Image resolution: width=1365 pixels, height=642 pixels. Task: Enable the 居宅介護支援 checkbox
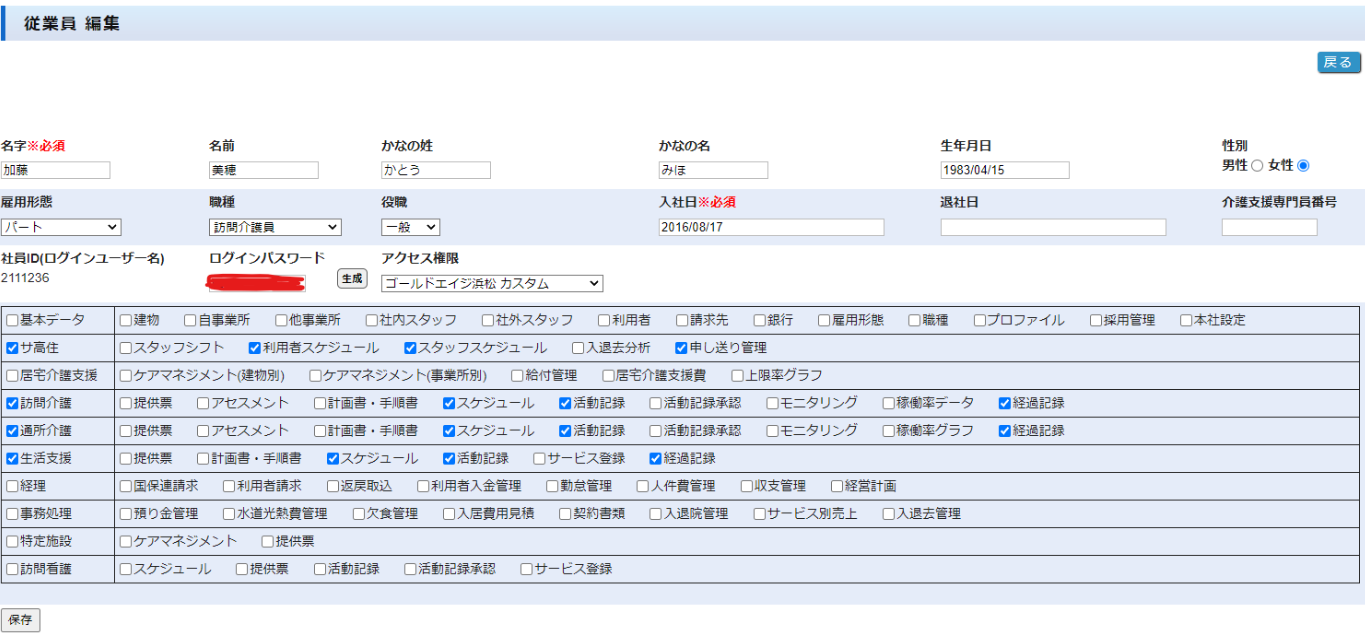pyautogui.click(x=13, y=376)
